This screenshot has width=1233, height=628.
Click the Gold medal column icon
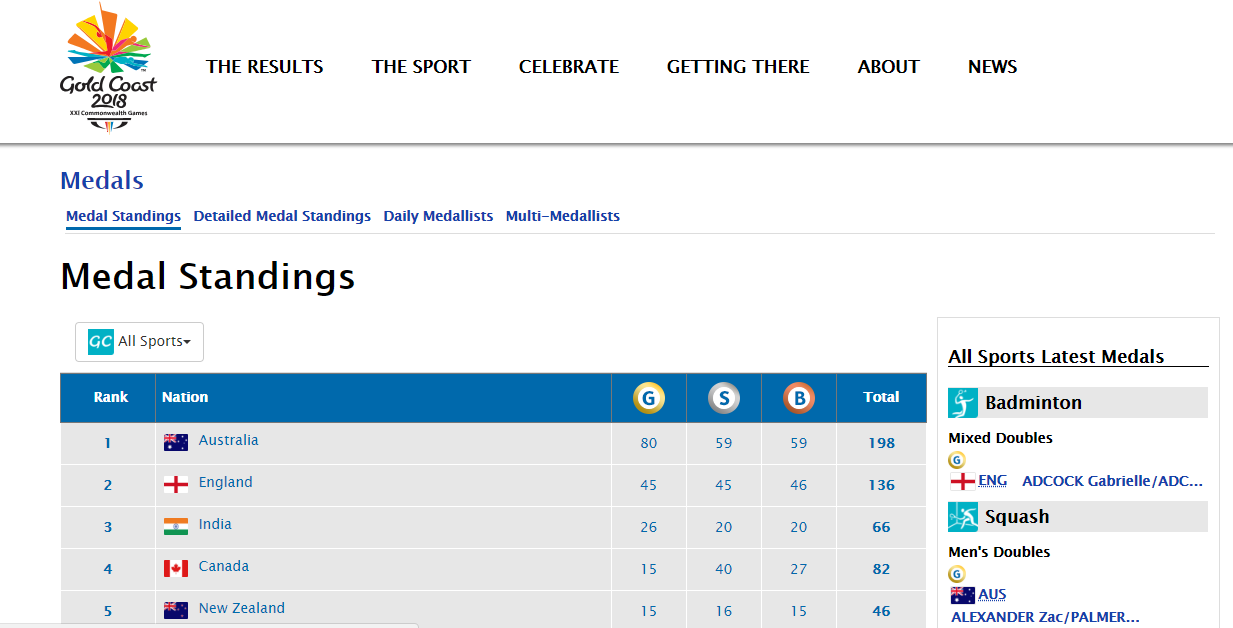(x=649, y=399)
